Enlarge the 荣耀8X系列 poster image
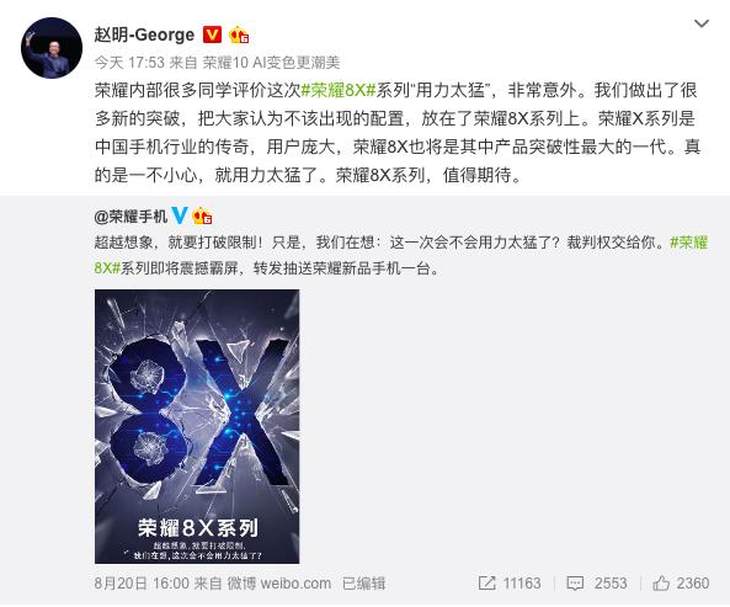Image resolution: width=730 pixels, height=607 pixels. point(197,426)
